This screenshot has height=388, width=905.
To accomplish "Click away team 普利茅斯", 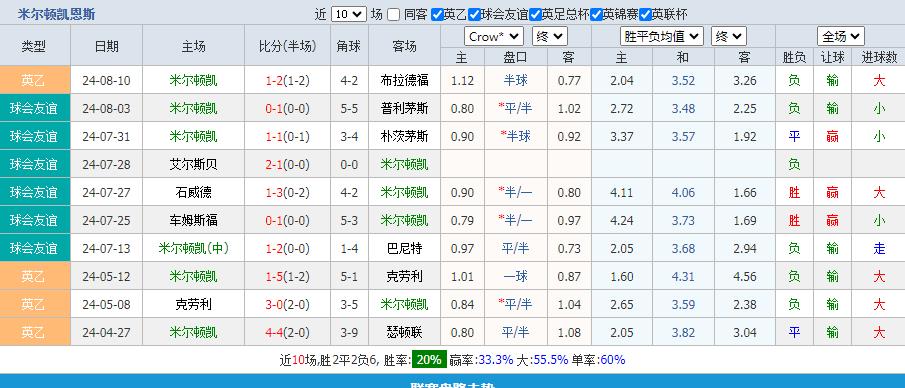I will (x=404, y=109).
